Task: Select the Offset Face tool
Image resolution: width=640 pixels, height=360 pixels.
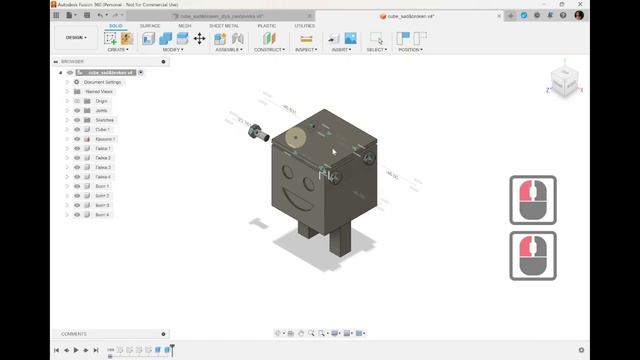Action: click(182, 38)
